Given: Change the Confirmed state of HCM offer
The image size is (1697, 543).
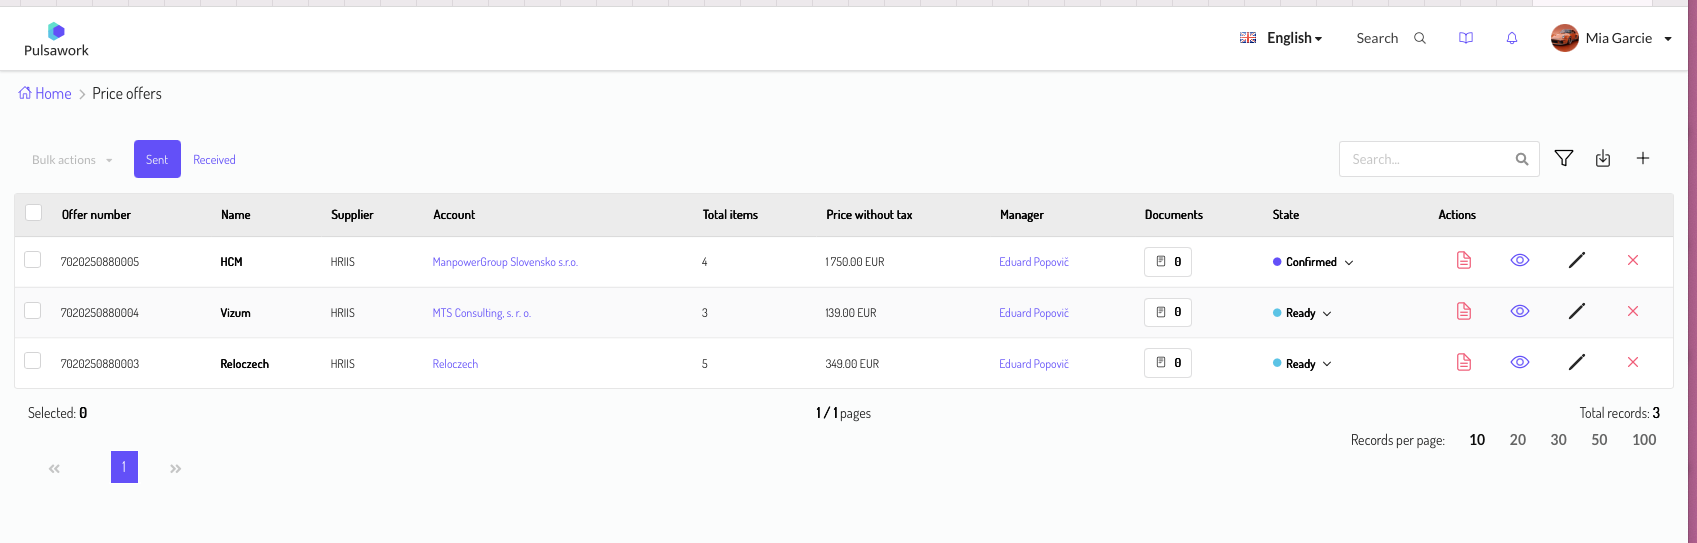Looking at the screenshot, I should click(x=1313, y=262).
